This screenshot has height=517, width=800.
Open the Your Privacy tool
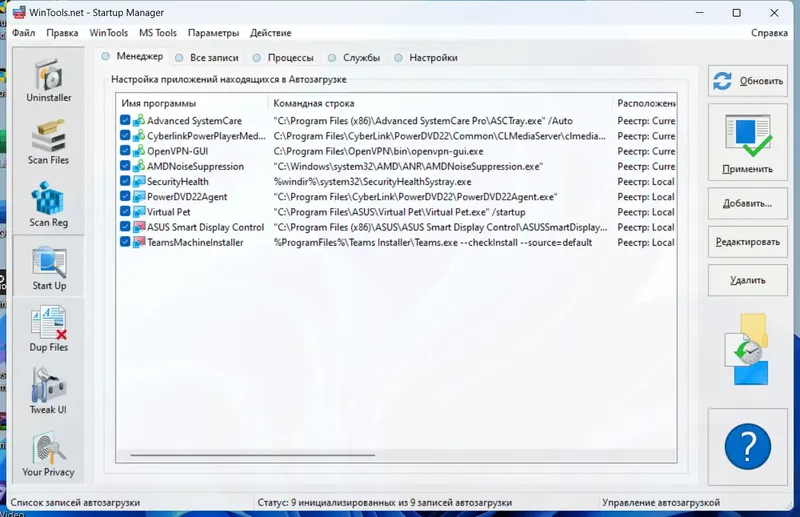coord(48,454)
